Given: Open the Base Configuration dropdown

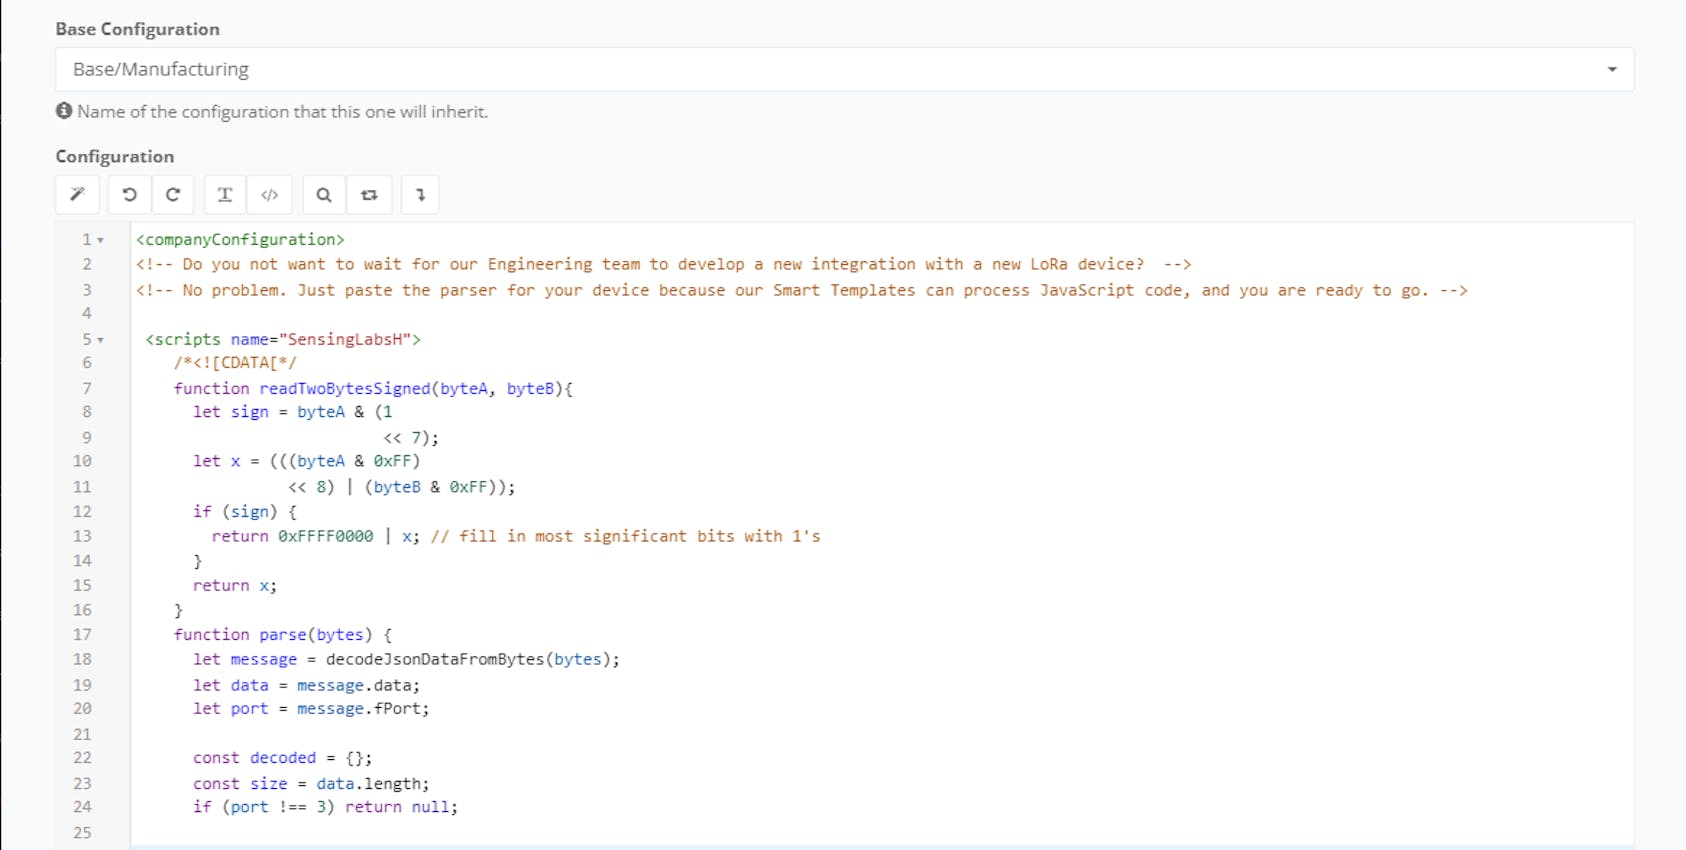Looking at the screenshot, I should click(843, 69).
